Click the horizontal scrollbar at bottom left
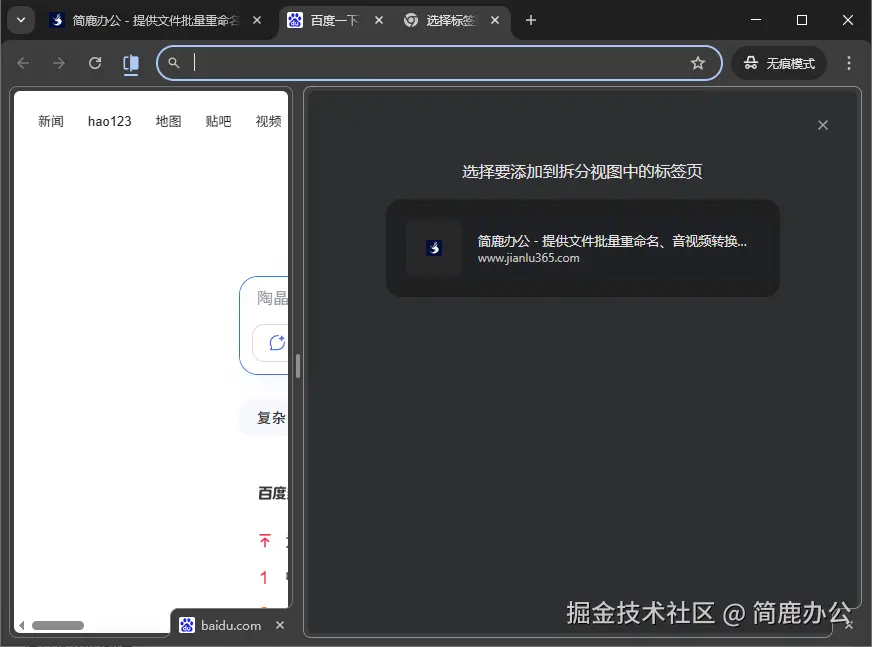The image size is (872, 647). 58,625
